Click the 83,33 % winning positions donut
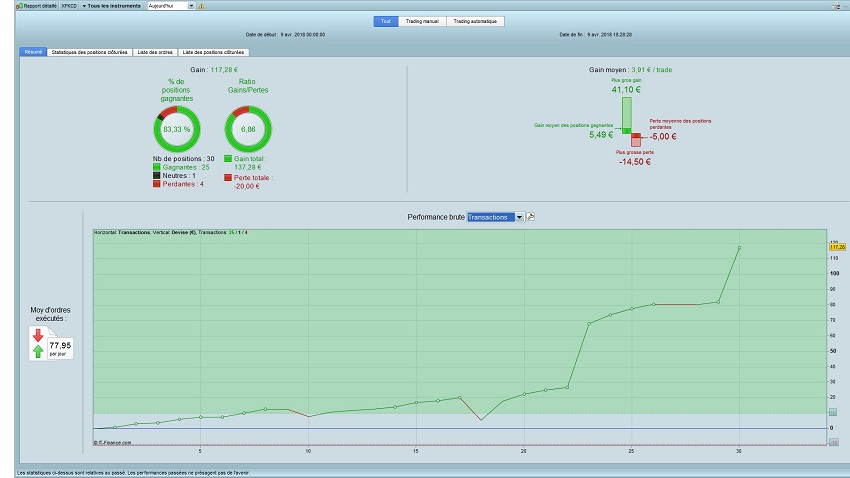The width and height of the screenshot is (850, 478). (177, 129)
